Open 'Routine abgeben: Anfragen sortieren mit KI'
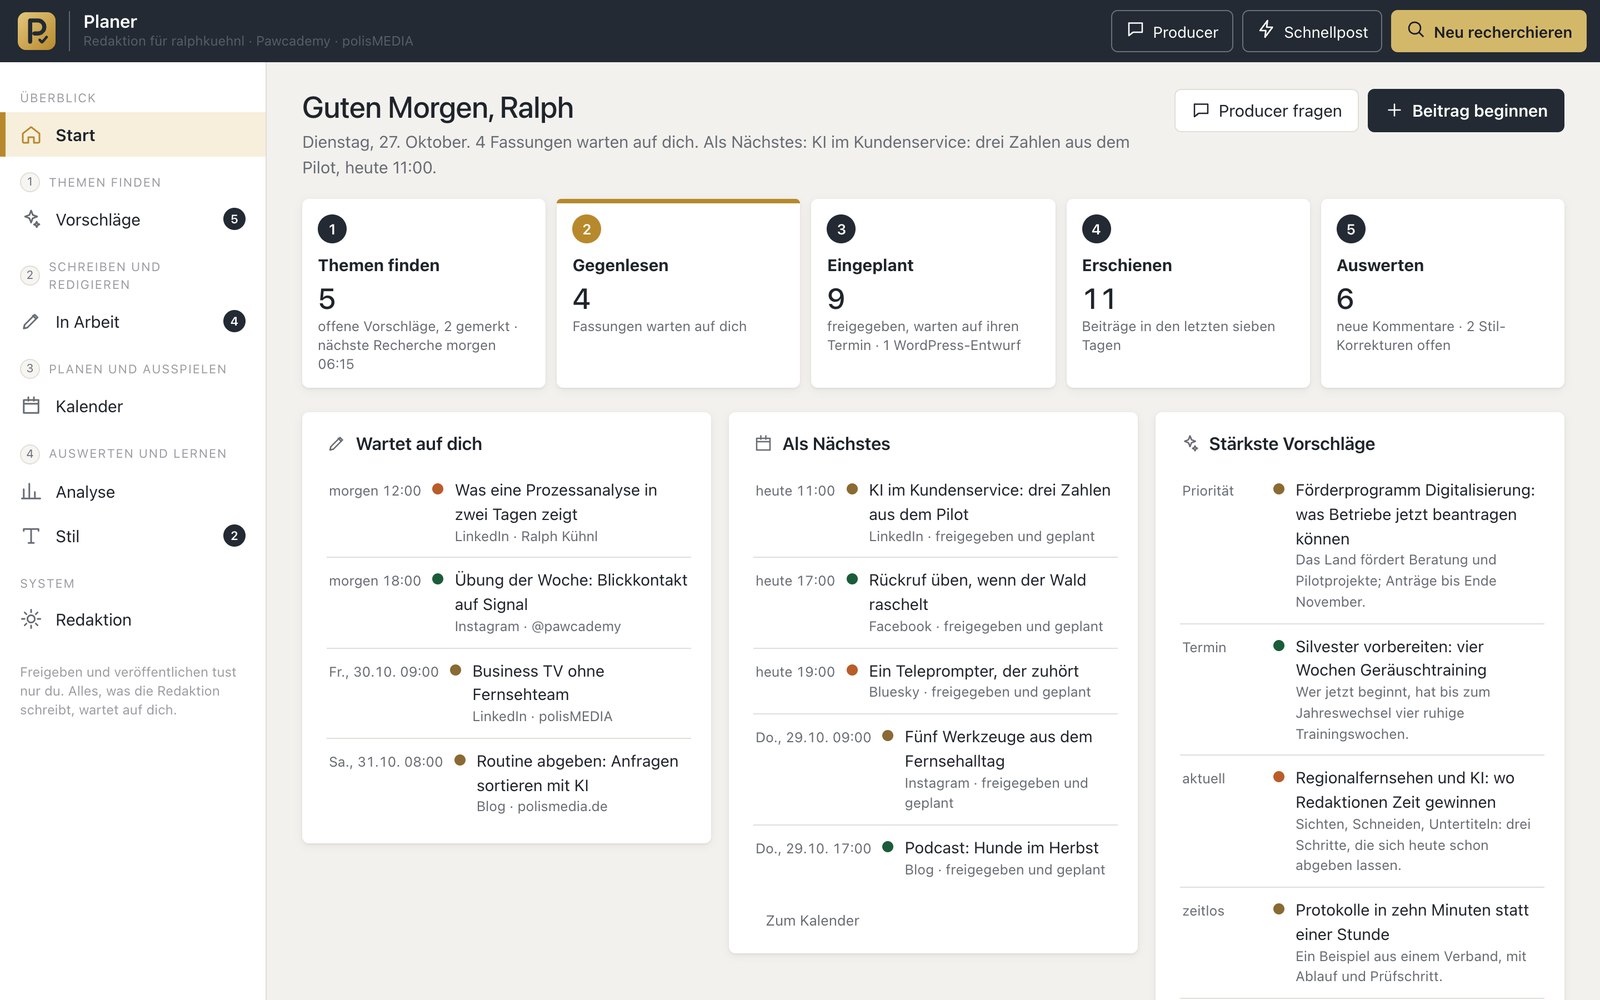Screen dimensions: 1600x1000 509,783
